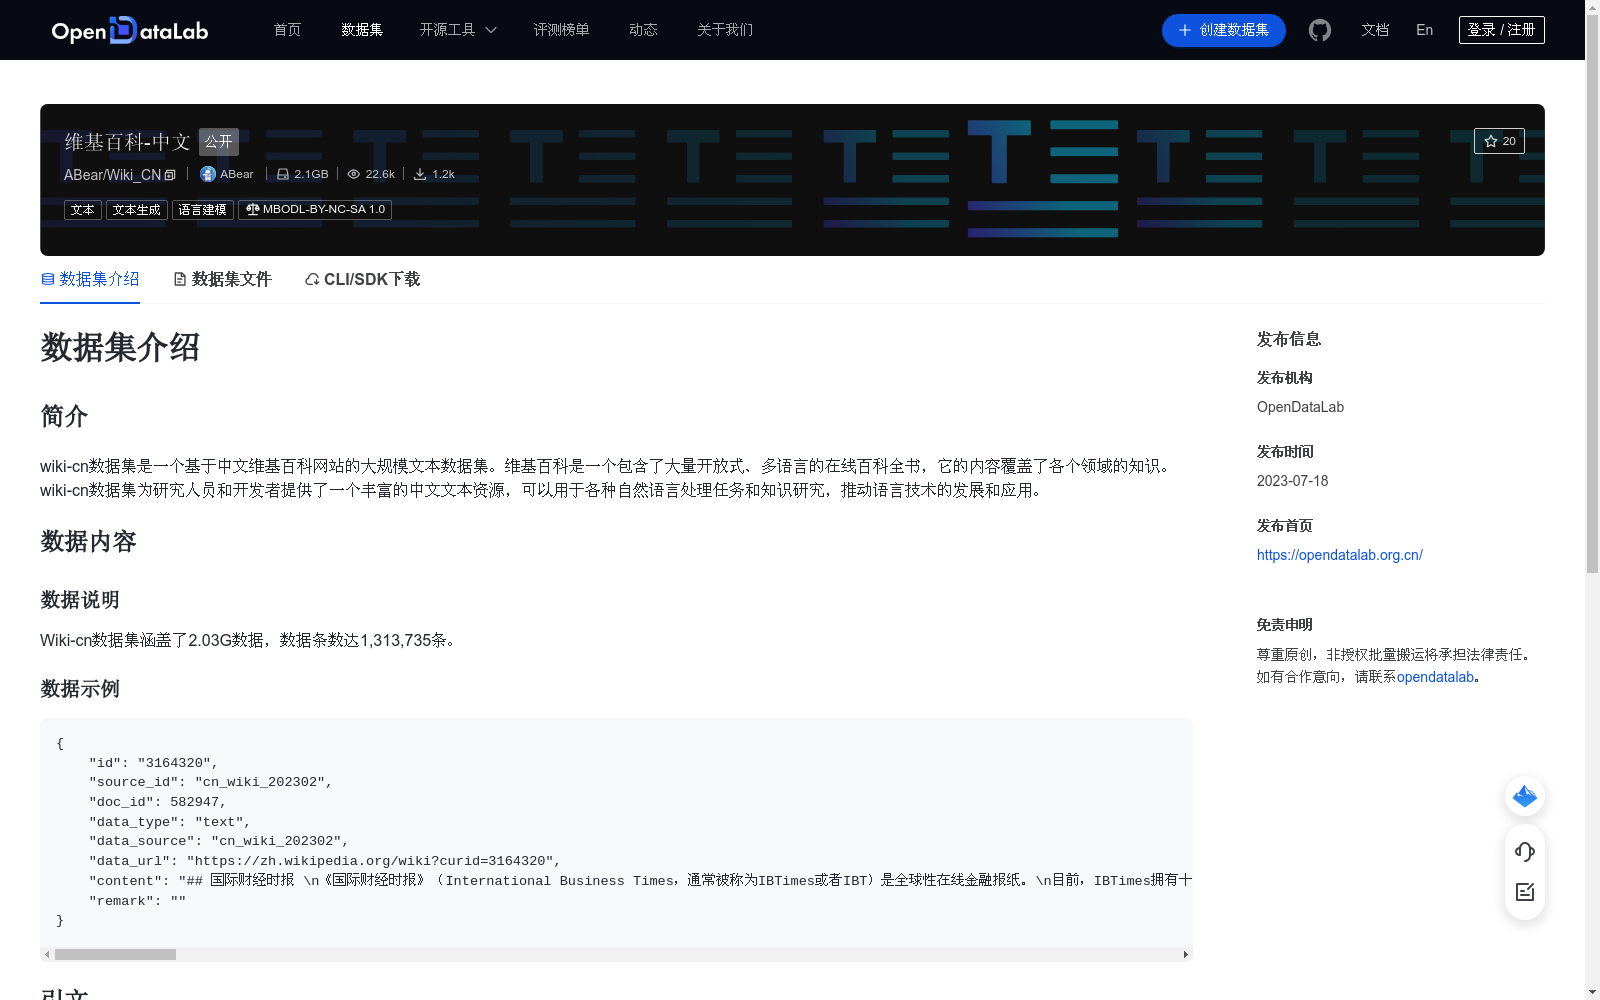Click the code block horizontal scrollbar thumb
1600x1000 pixels.
point(115,954)
